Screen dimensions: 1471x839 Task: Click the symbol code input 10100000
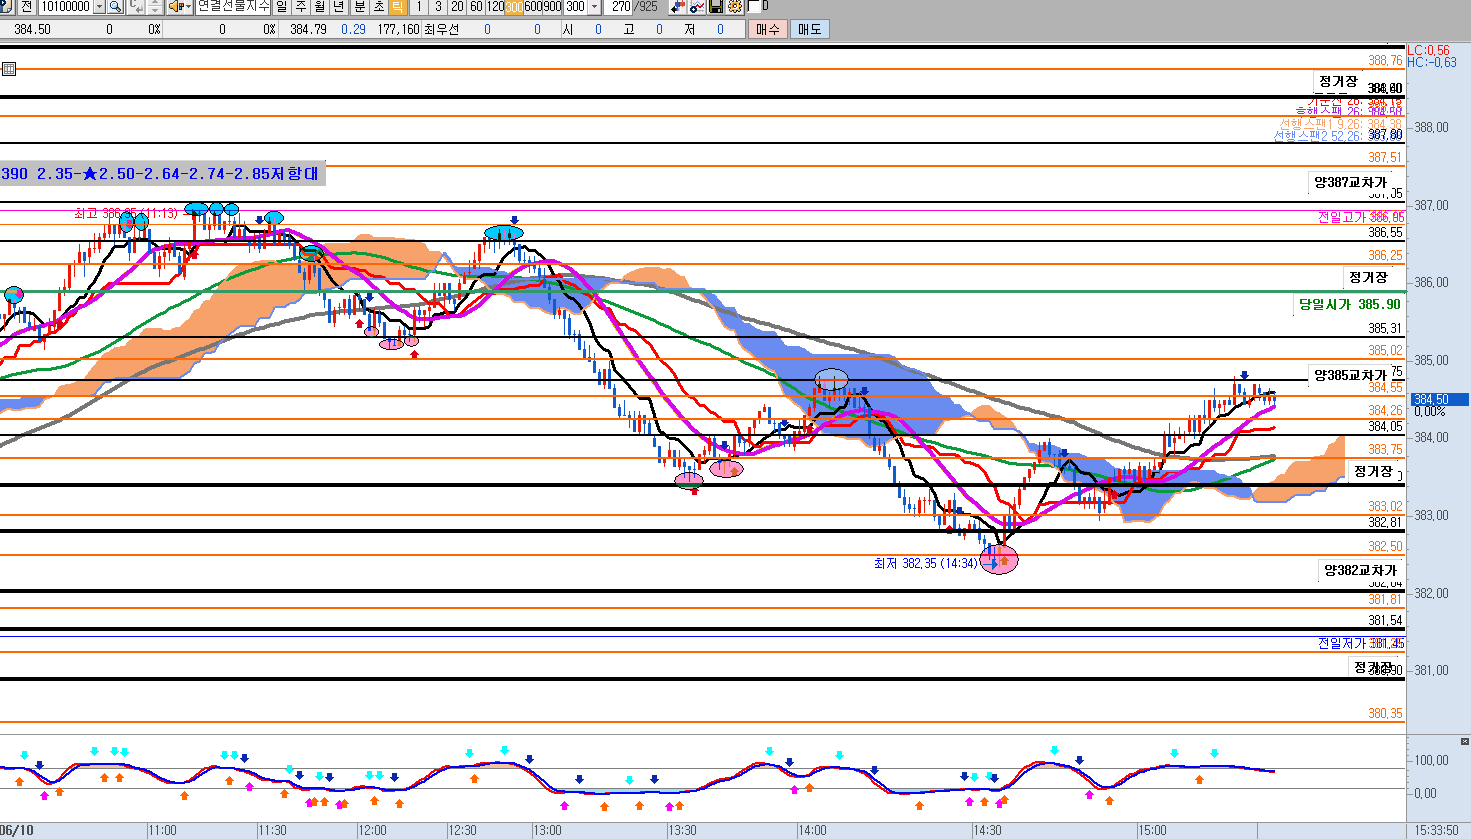(x=66, y=6)
